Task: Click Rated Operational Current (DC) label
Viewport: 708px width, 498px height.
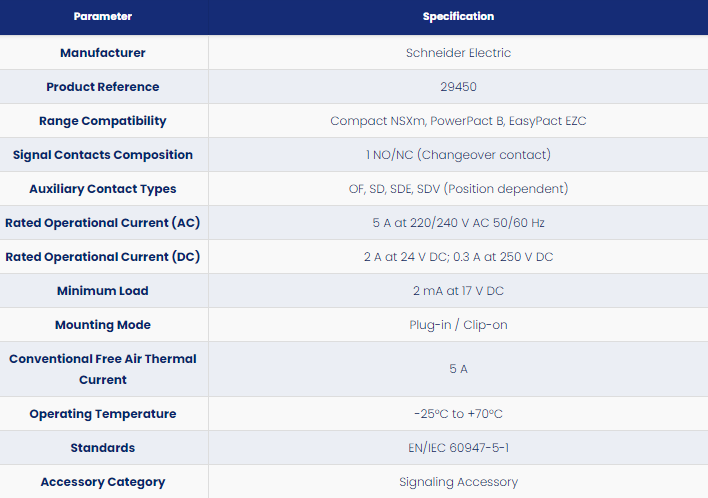Action: pyautogui.click(x=102, y=257)
